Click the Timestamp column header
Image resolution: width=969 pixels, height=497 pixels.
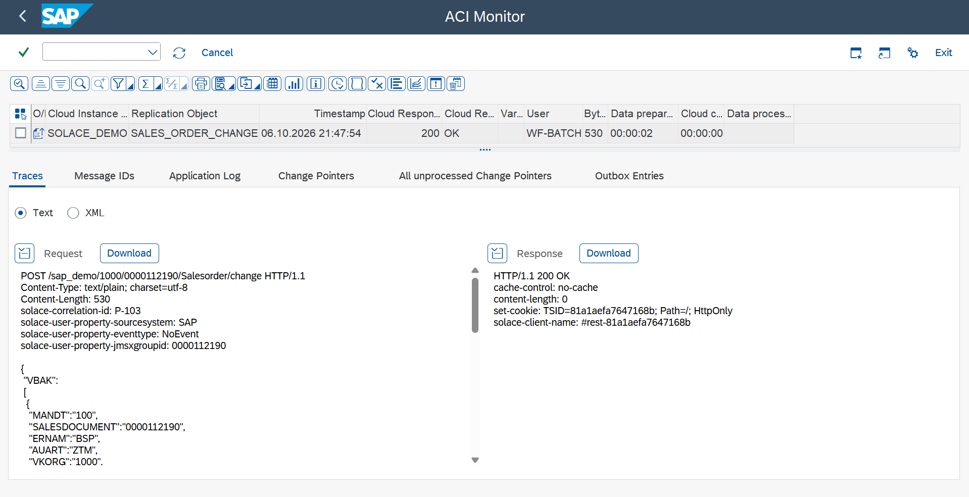click(313, 114)
